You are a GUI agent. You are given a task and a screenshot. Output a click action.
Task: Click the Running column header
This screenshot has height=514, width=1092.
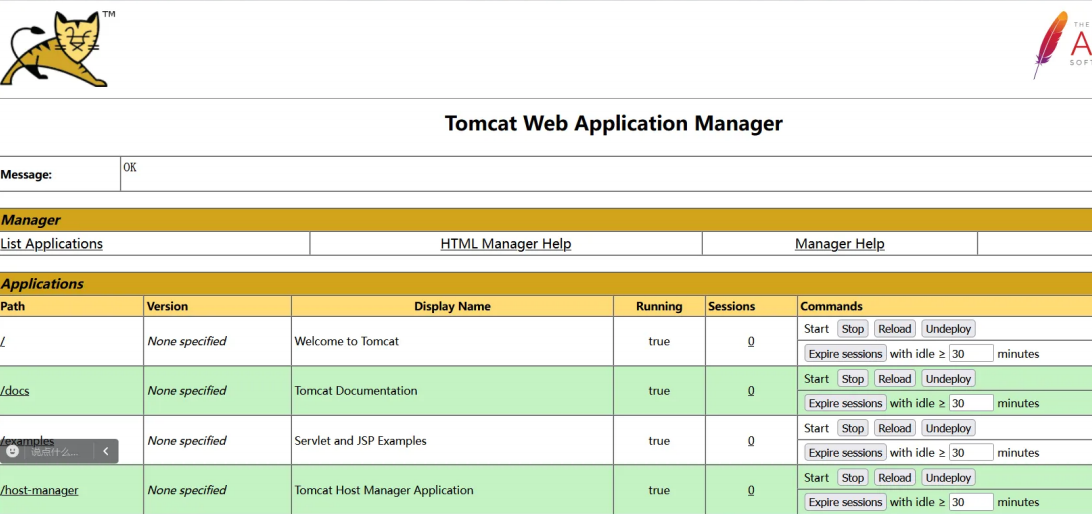coord(659,306)
